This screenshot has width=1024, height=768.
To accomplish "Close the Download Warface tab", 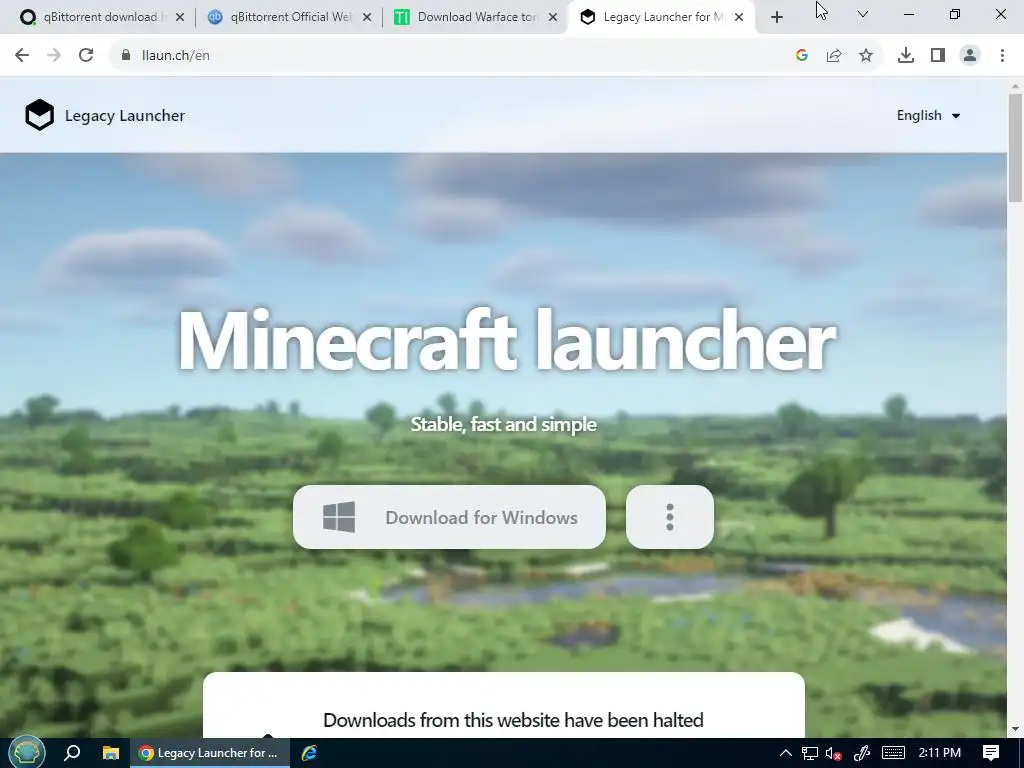I will tap(553, 17).
